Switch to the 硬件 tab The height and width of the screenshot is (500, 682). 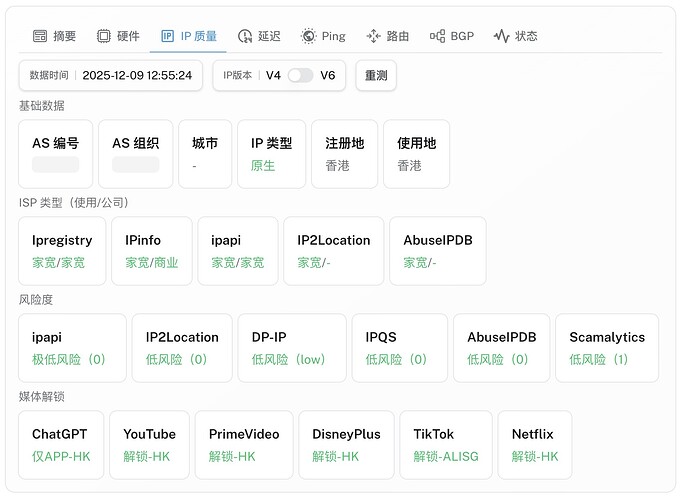118,36
